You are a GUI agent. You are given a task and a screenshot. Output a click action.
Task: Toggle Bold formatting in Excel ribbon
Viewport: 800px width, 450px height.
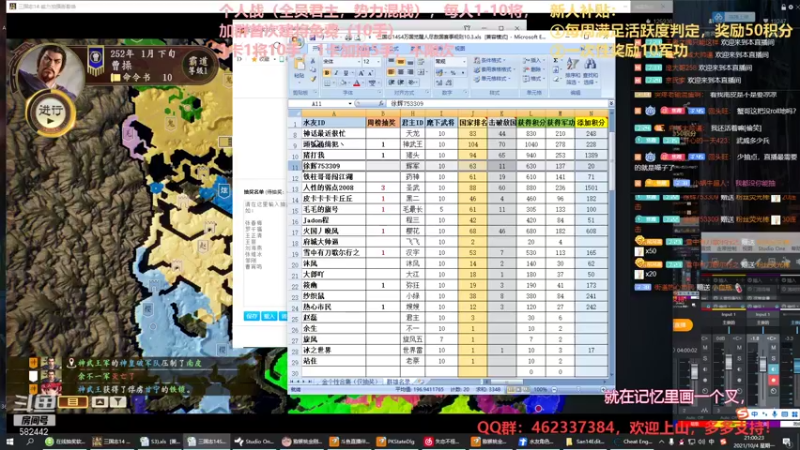[x=327, y=73]
